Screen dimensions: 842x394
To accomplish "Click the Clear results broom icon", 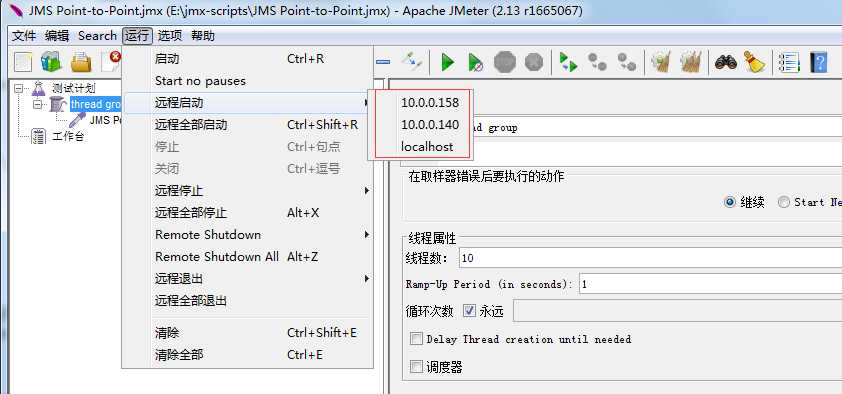I will coord(660,62).
